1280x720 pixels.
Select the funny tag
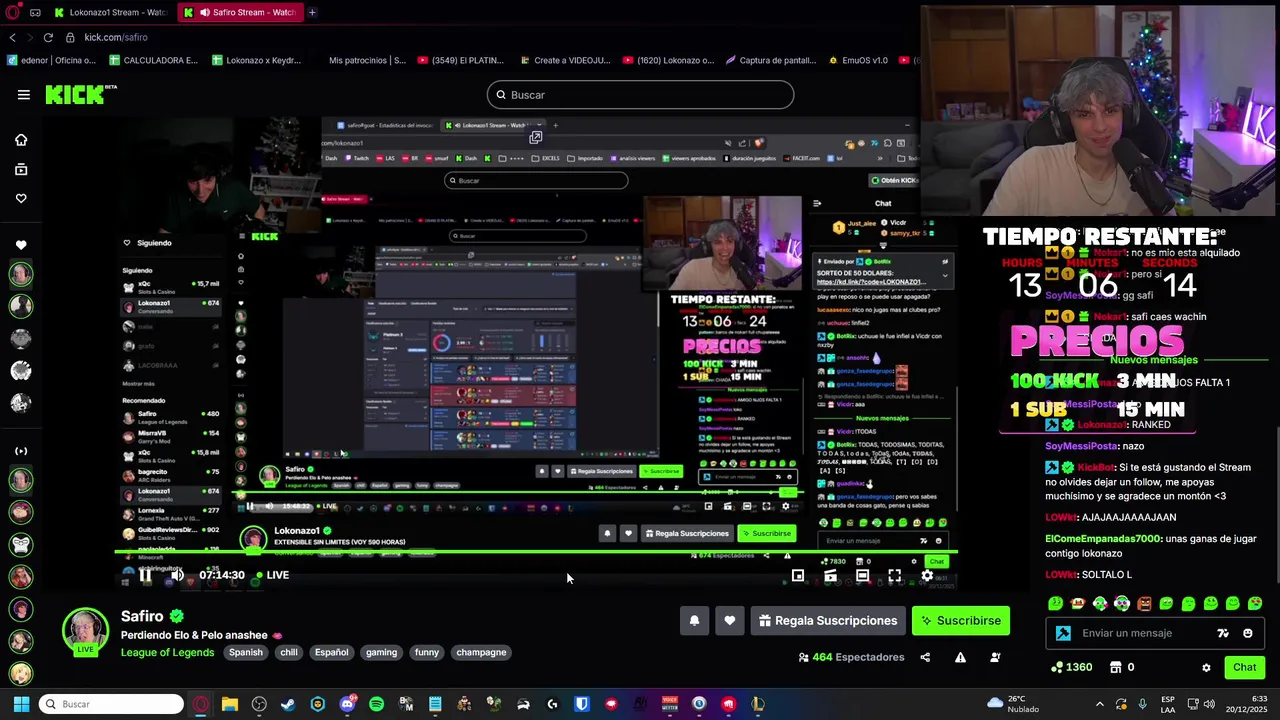pos(427,652)
